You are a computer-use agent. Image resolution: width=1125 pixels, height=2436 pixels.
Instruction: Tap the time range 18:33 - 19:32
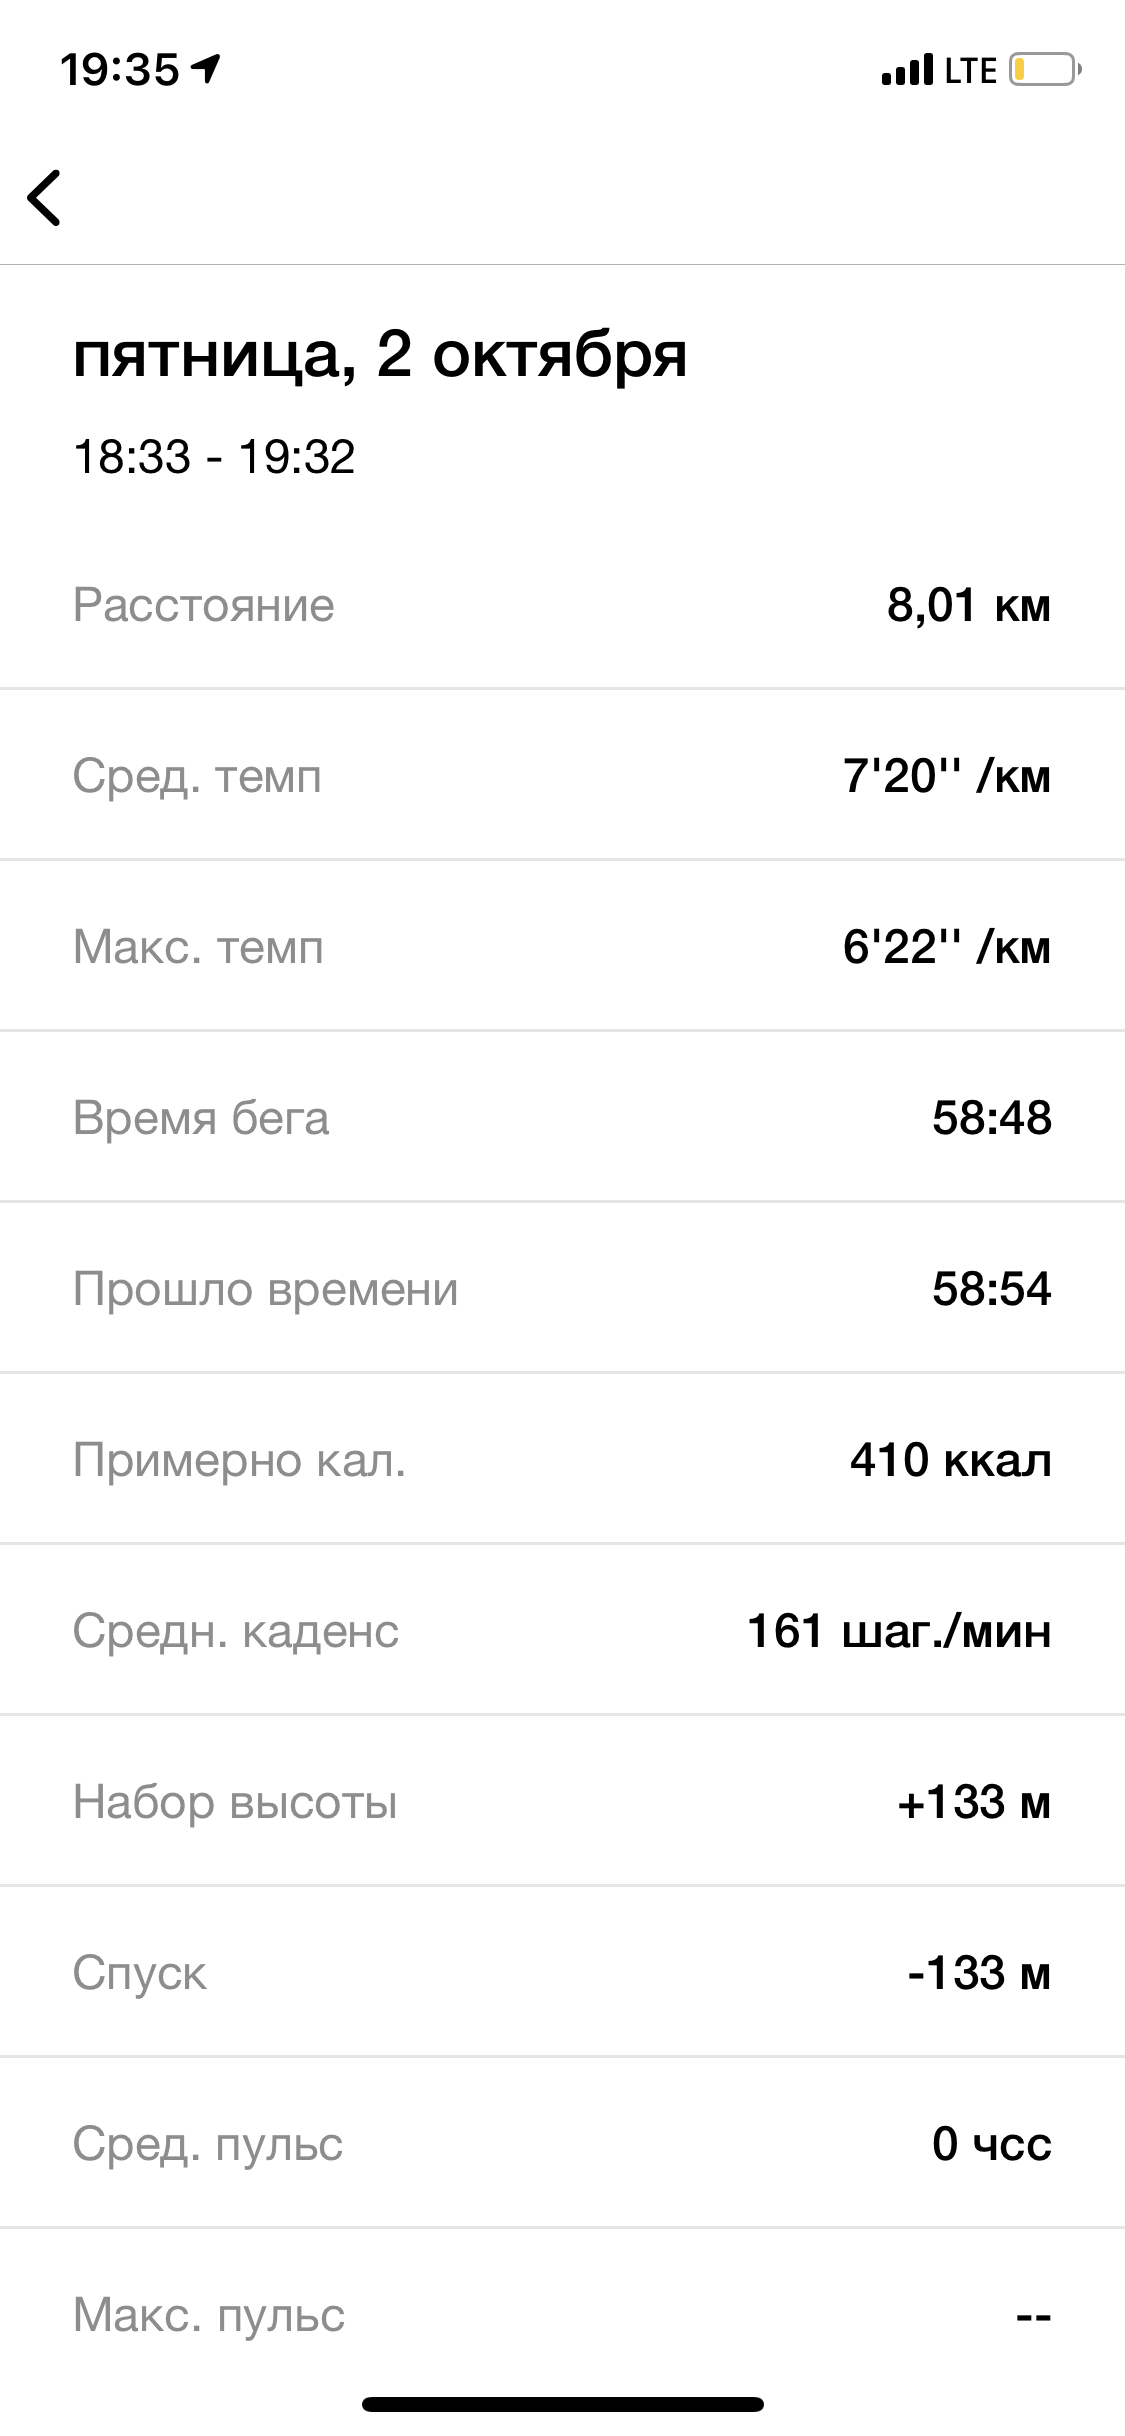214,458
